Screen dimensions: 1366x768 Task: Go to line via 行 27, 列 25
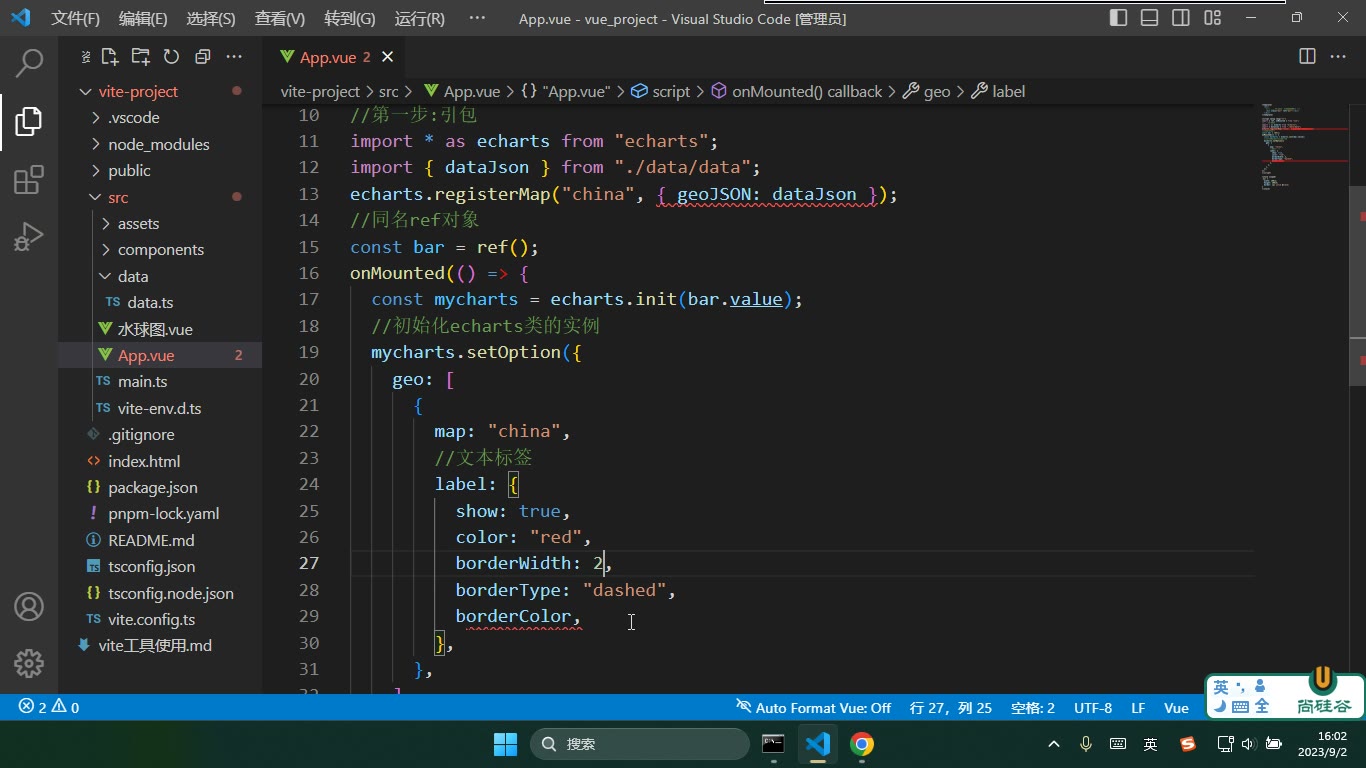[951, 707]
